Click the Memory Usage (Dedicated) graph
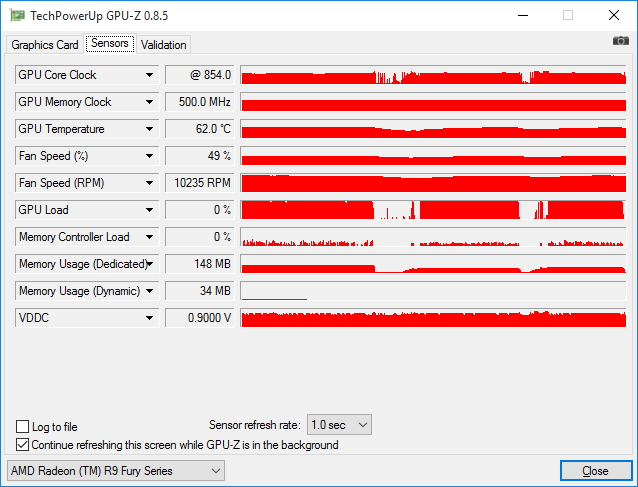Screen dimensions: 638x487 tap(433, 264)
